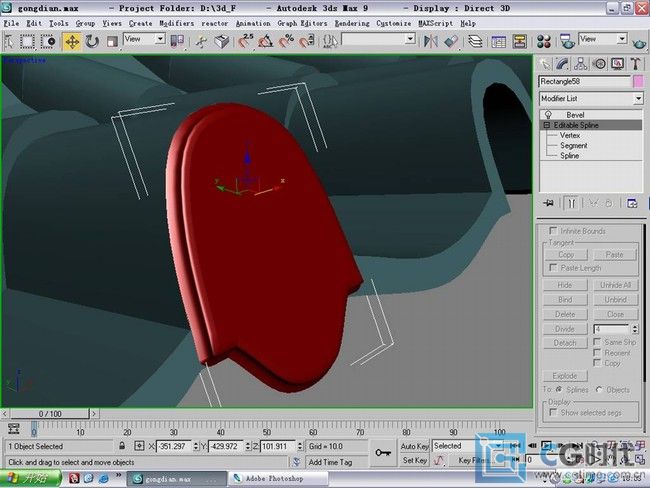The width and height of the screenshot is (650, 488).
Task: Select Segment sub-object level
Action: coord(574,146)
